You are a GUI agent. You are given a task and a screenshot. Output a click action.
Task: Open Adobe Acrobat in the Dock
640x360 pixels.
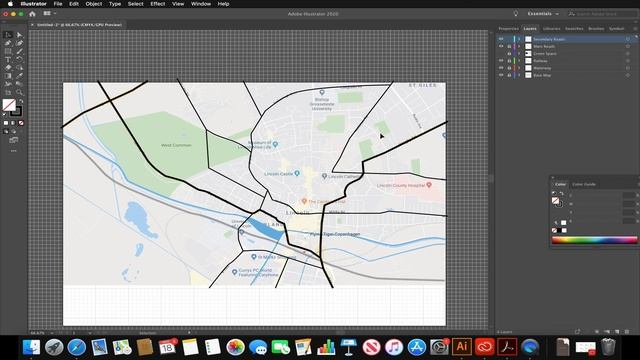click(x=507, y=347)
